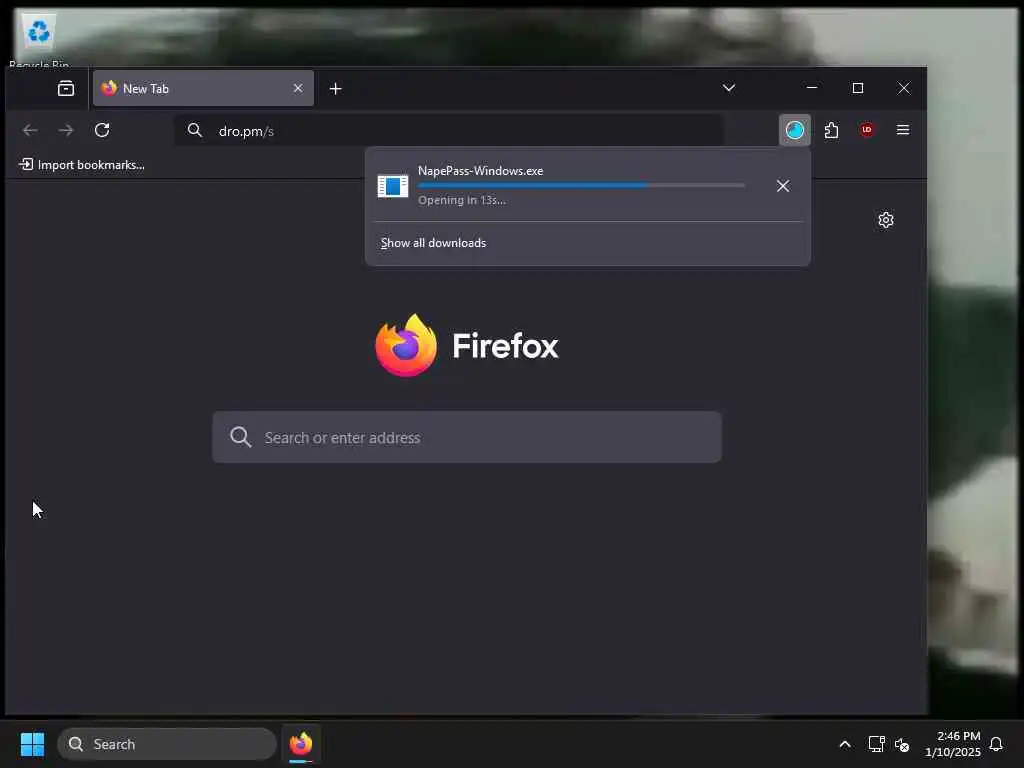Viewport: 1024px width, 768px height.
Task: Open Firefox View from the tab strip
Action: tap(66, 88)
